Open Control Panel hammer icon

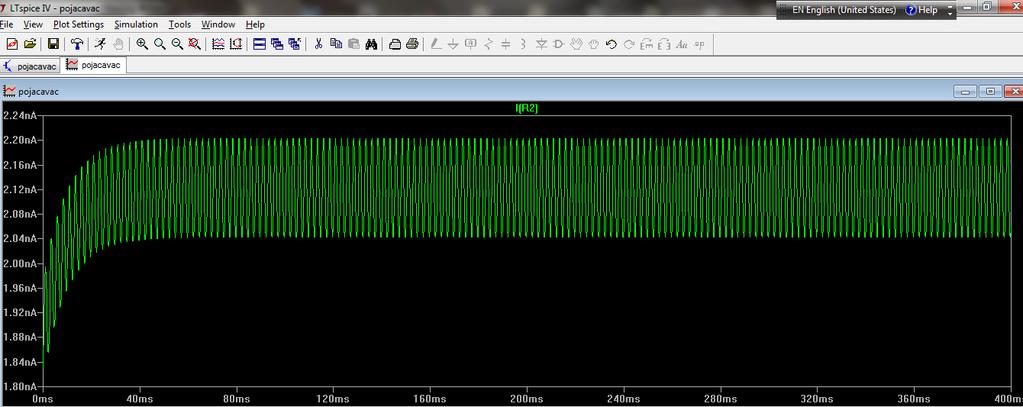pyautogui.click(x=78, y=44)
